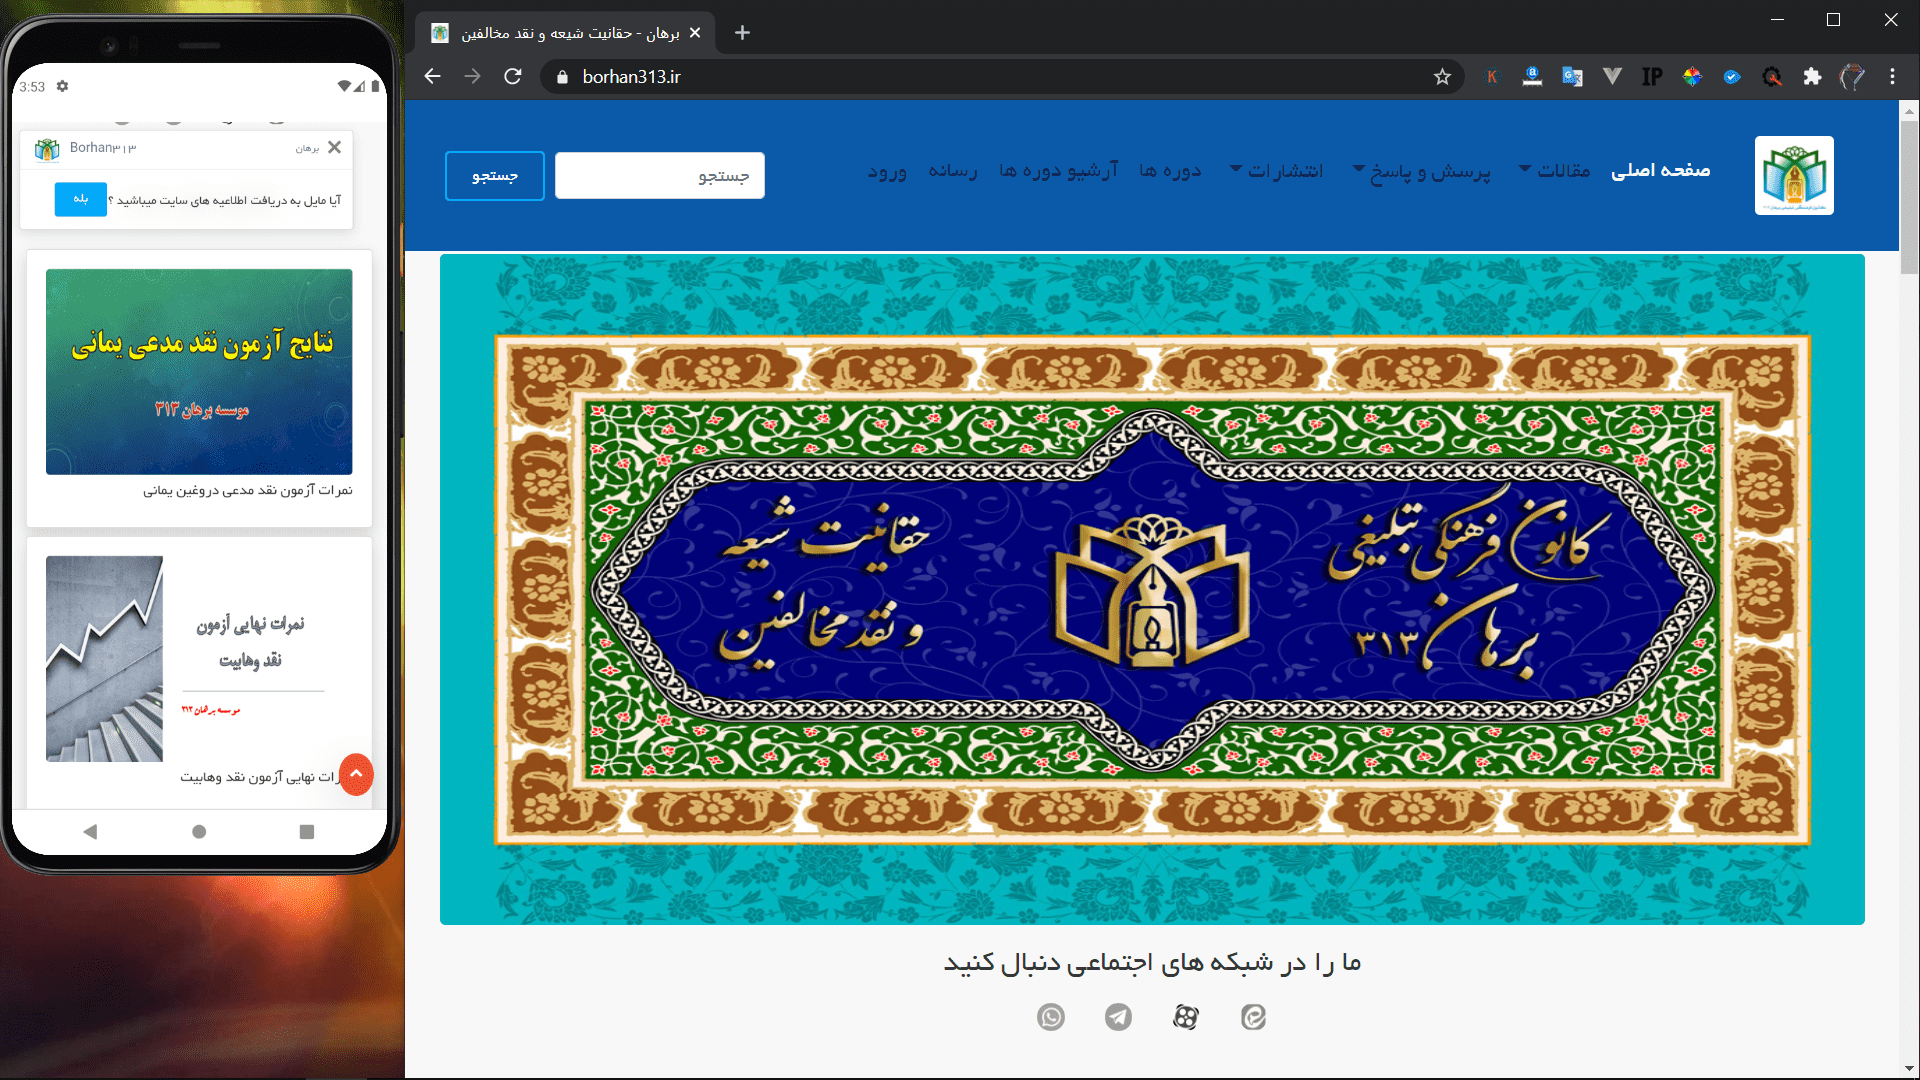1920x1080 pixels.
Task: Bookmark this page with the star icon
Action: click(x=1442, y=77)
